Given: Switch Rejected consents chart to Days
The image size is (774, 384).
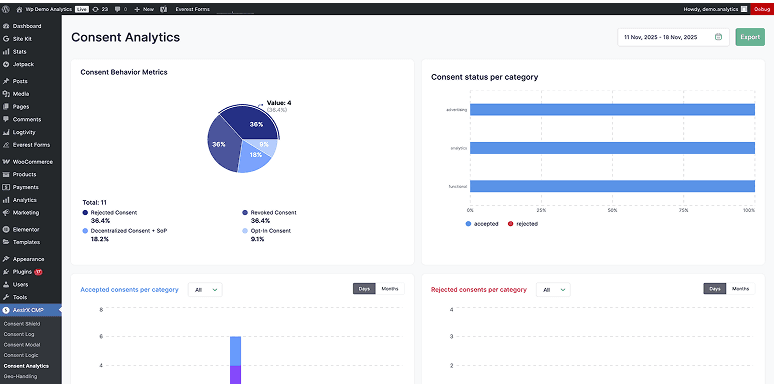Looking at the screenshot, I should [x=715, y=289].
